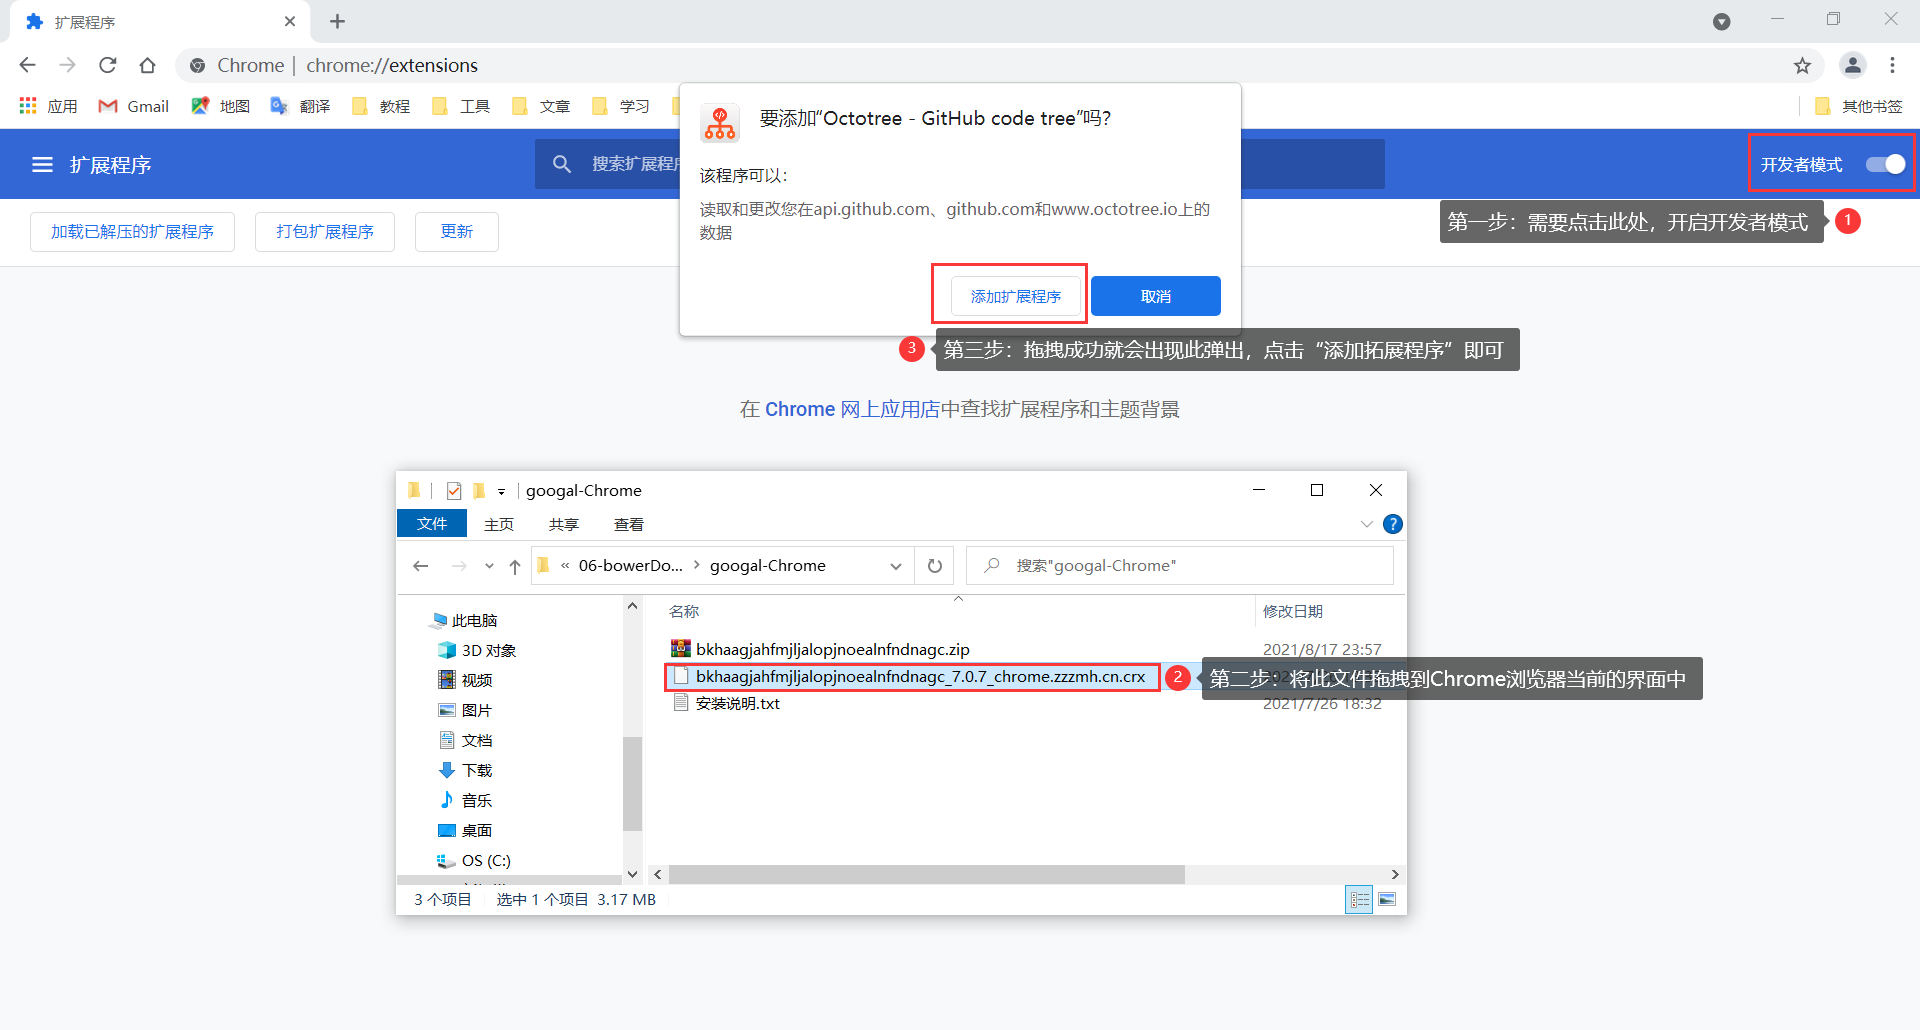Click the 更新 button
Screen dimensions: 1920x1030
pyautogui.click(x=457, y=231)
